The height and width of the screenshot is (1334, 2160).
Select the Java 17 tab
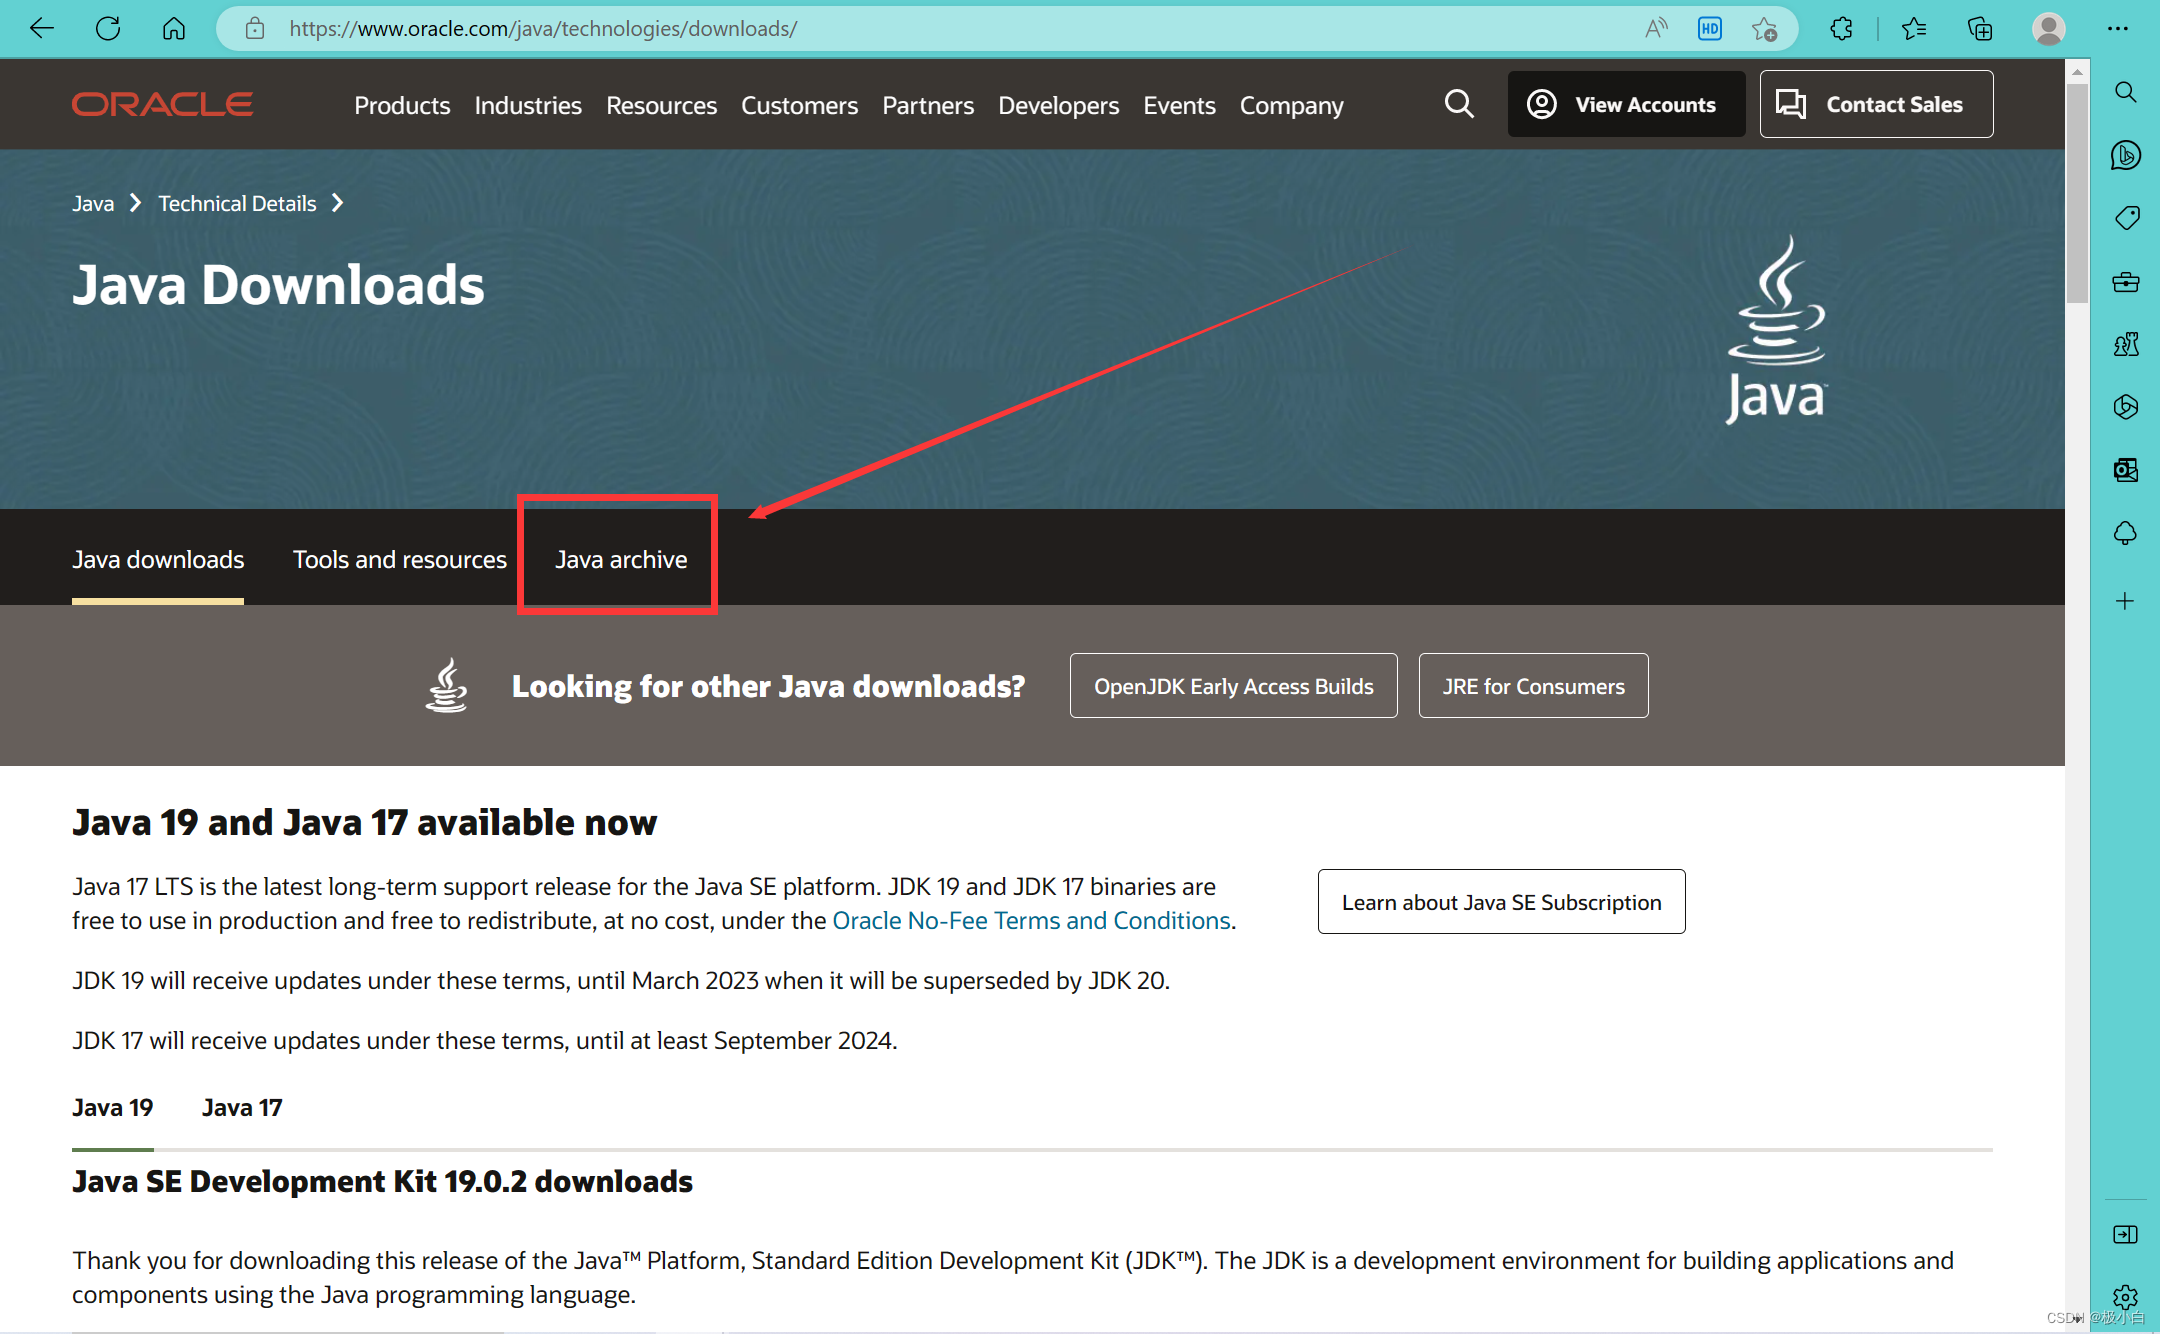tap(242, 1108)
